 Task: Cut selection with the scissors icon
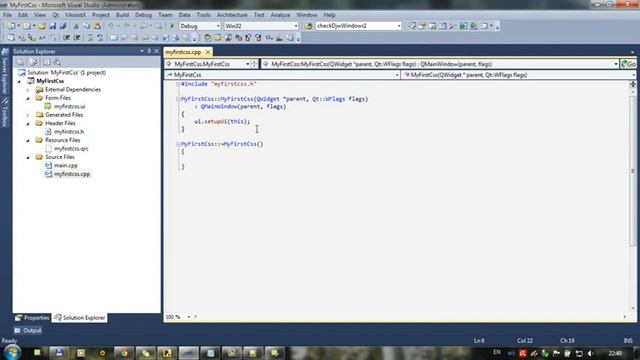[x=76, y=26]
